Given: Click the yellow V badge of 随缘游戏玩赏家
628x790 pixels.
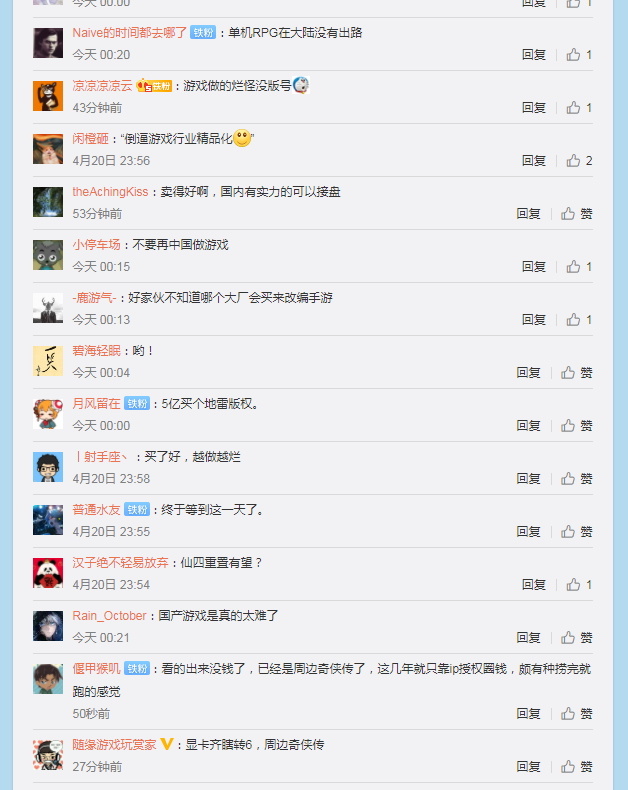Looking at the screenshot, I should 167,744.
